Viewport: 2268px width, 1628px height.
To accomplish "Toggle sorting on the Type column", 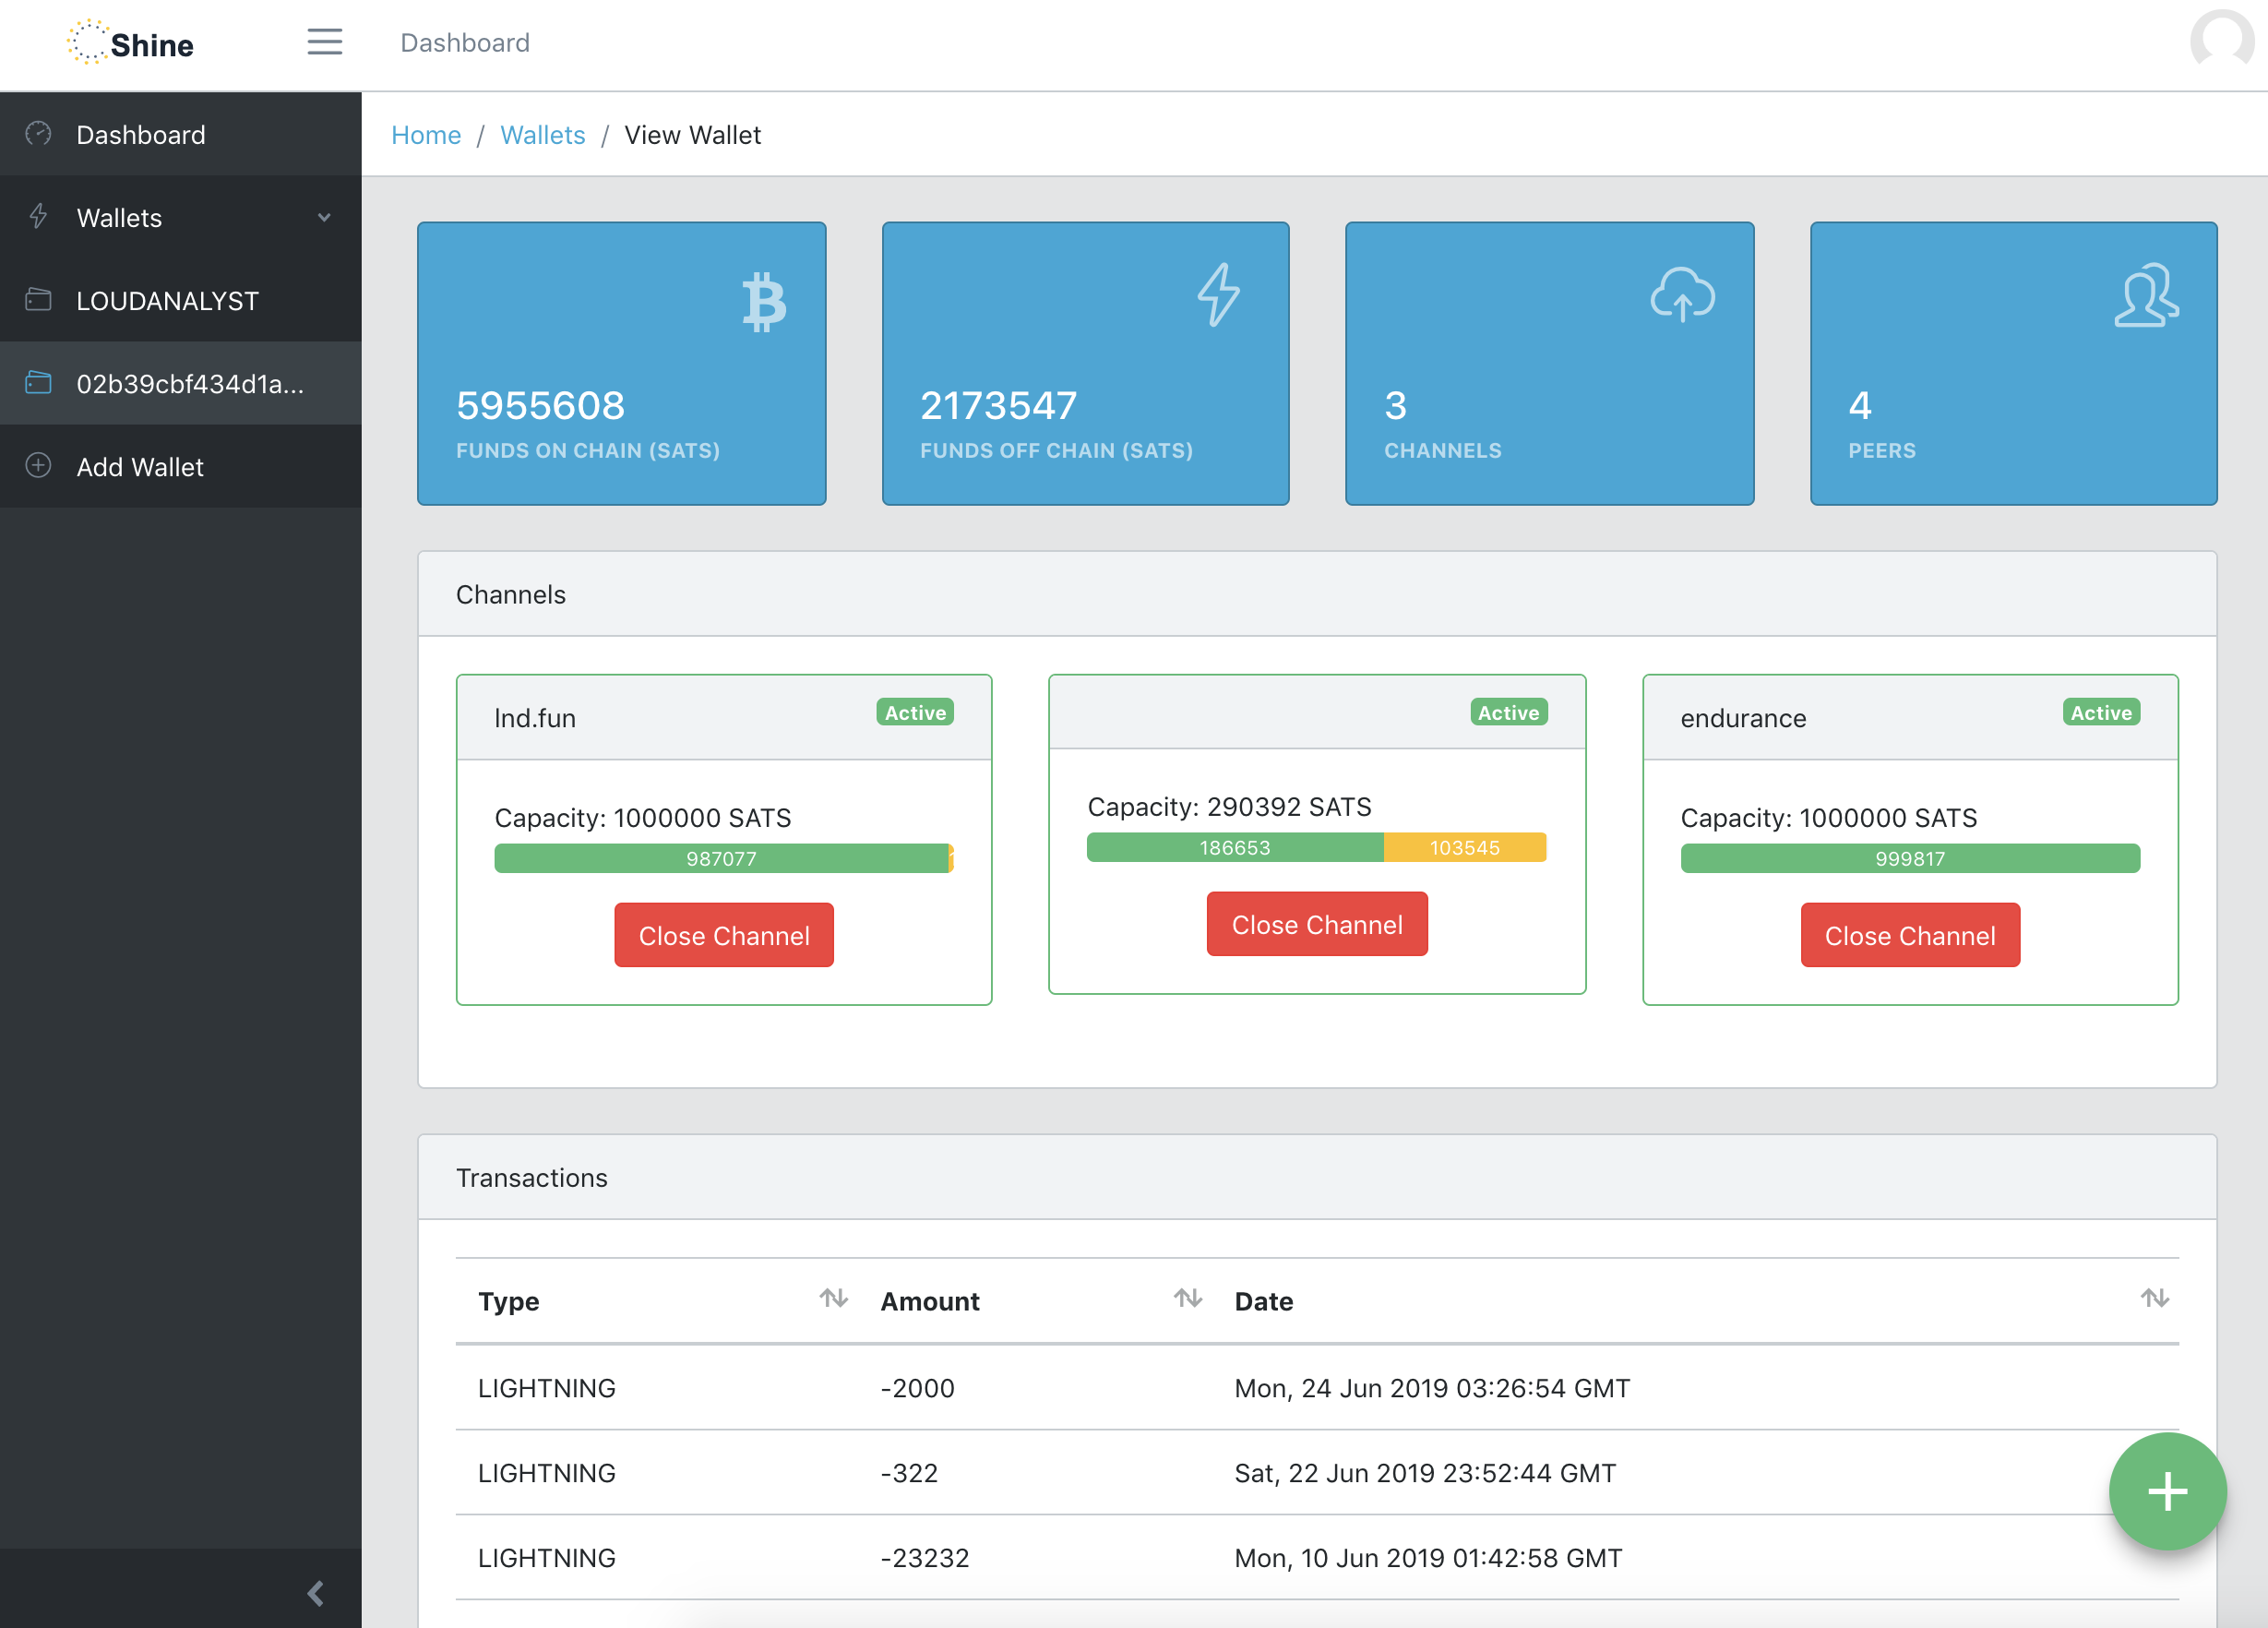I will [834, 1299].
